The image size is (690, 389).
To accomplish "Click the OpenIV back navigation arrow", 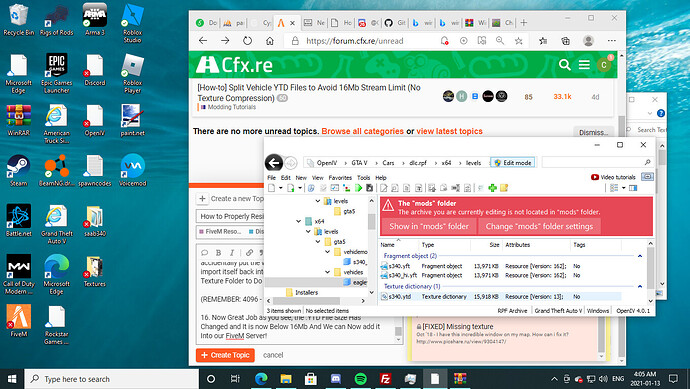I will click(274, 163).
